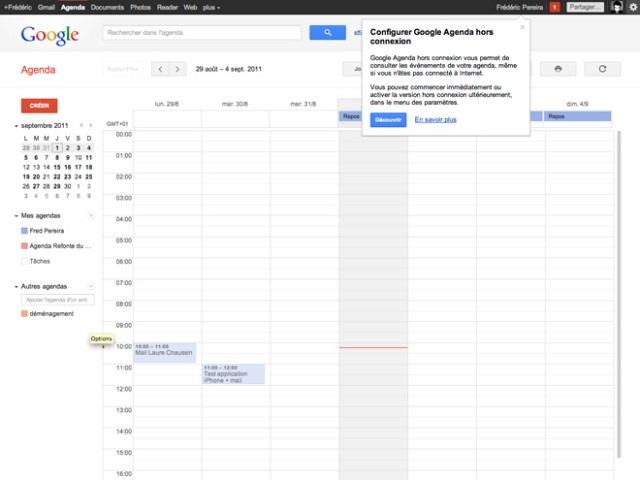
Task: Click the blue search magnifier button
Action: point(327,33)
